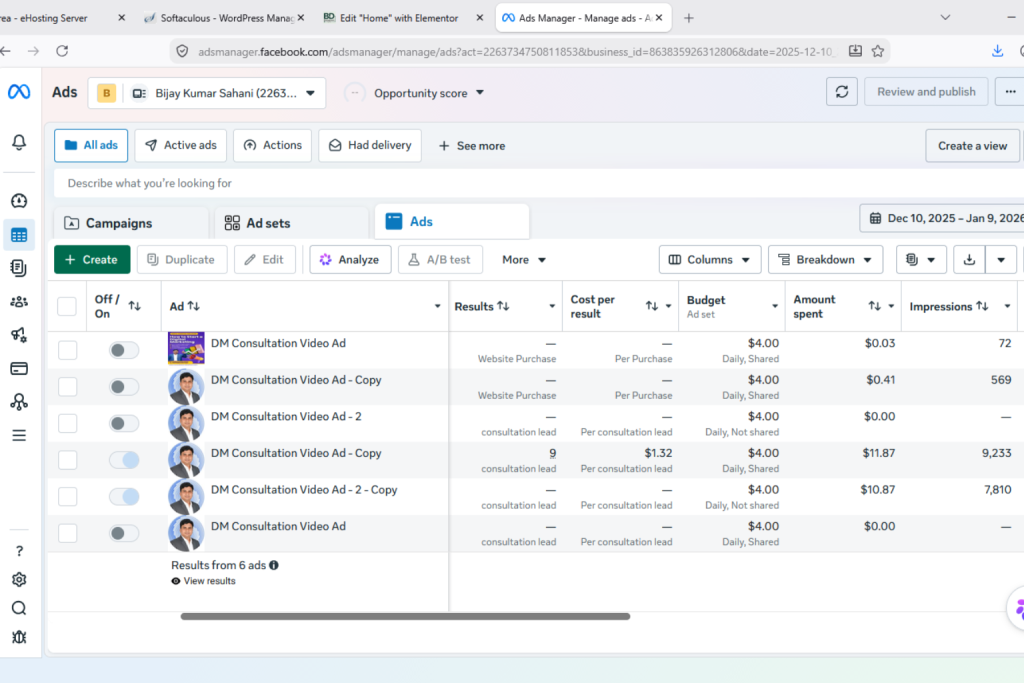Image resolution: width=1024 pixels, height=683 pixels.
Task: Click the export download icon button
Action: click(969, 260)
